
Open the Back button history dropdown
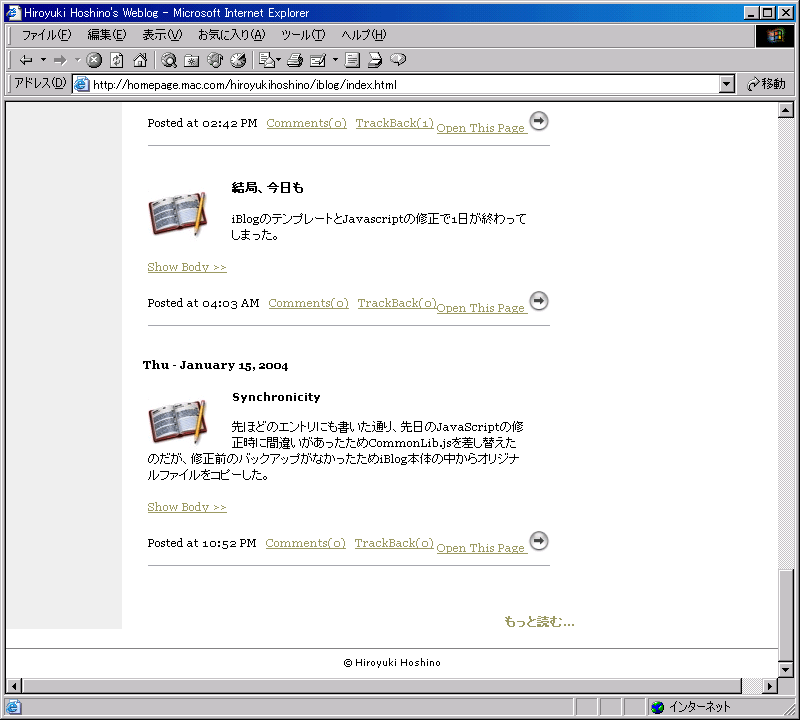43,60
